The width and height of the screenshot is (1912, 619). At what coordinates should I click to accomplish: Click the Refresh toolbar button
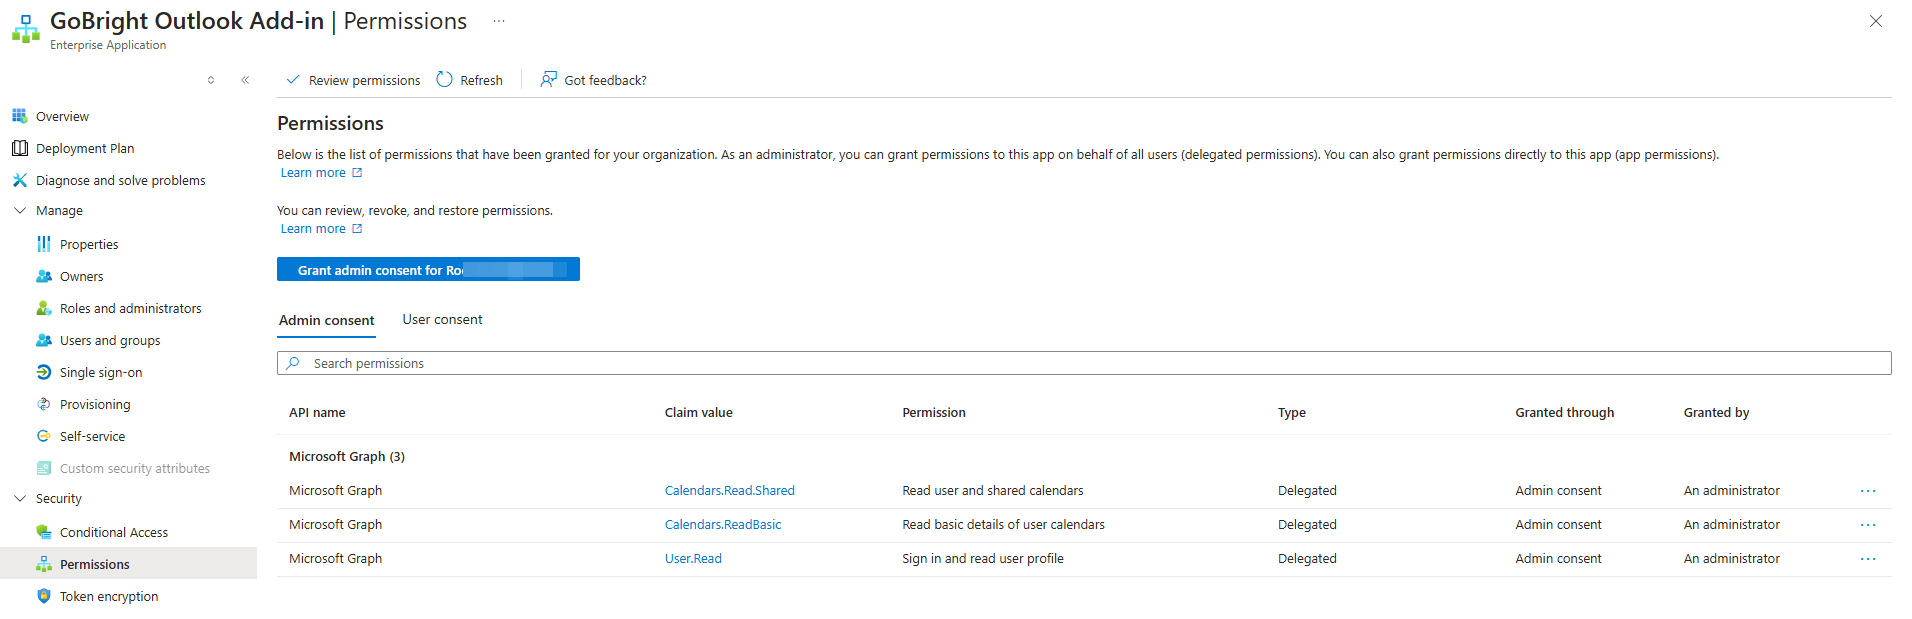point(470,80)
